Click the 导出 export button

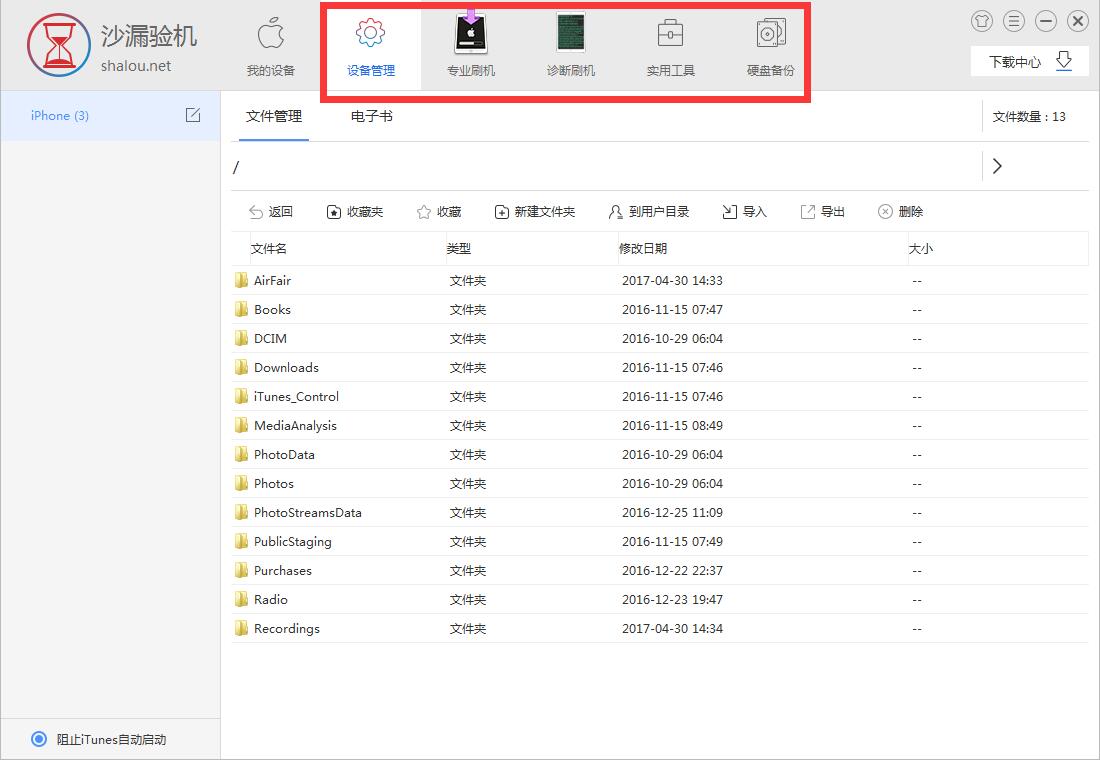point(823,211)
